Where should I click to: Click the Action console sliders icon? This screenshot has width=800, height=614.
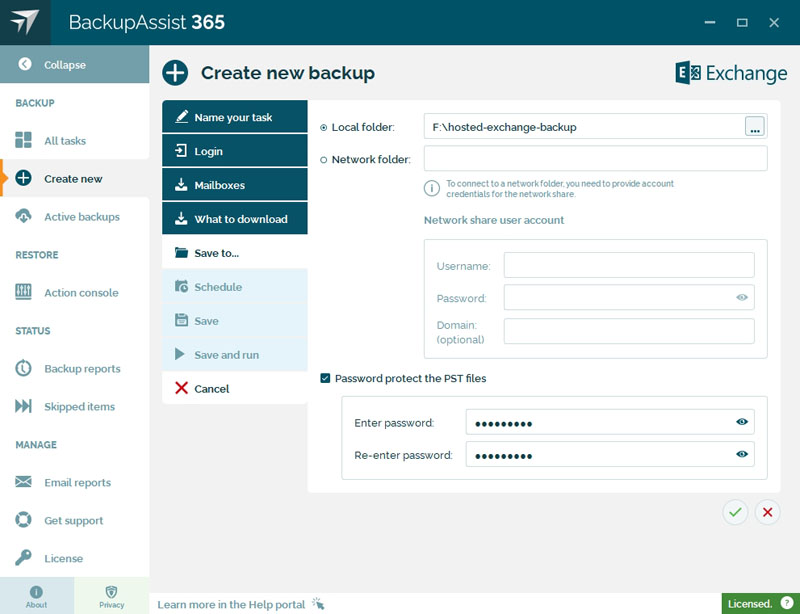coord(23,291)
